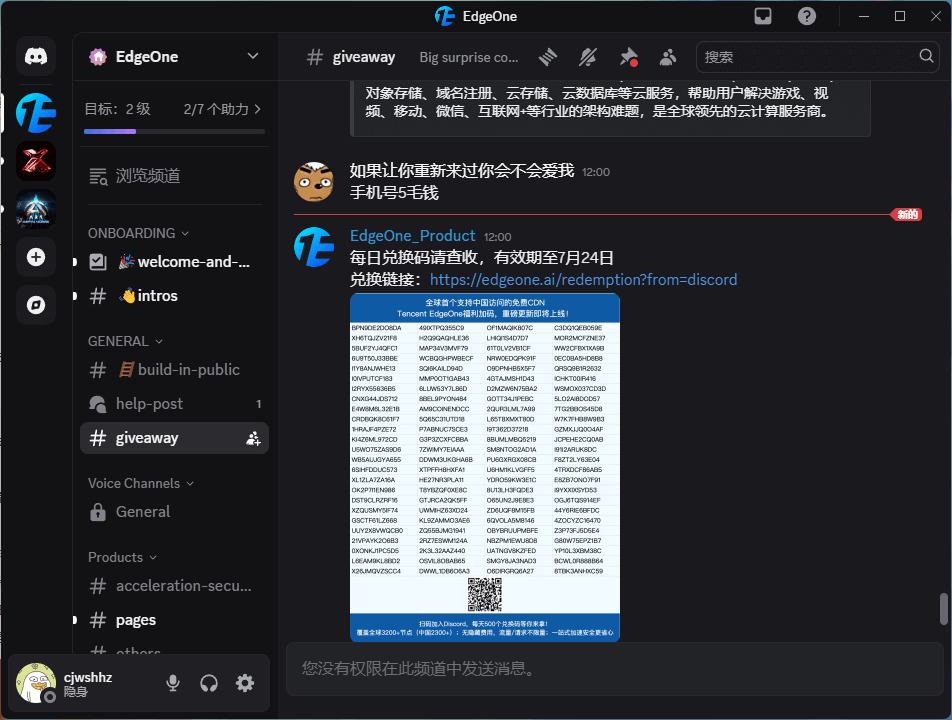952x720 pixels.
Task: Click the help-post forum bubble icon
Action: [98, 404]
